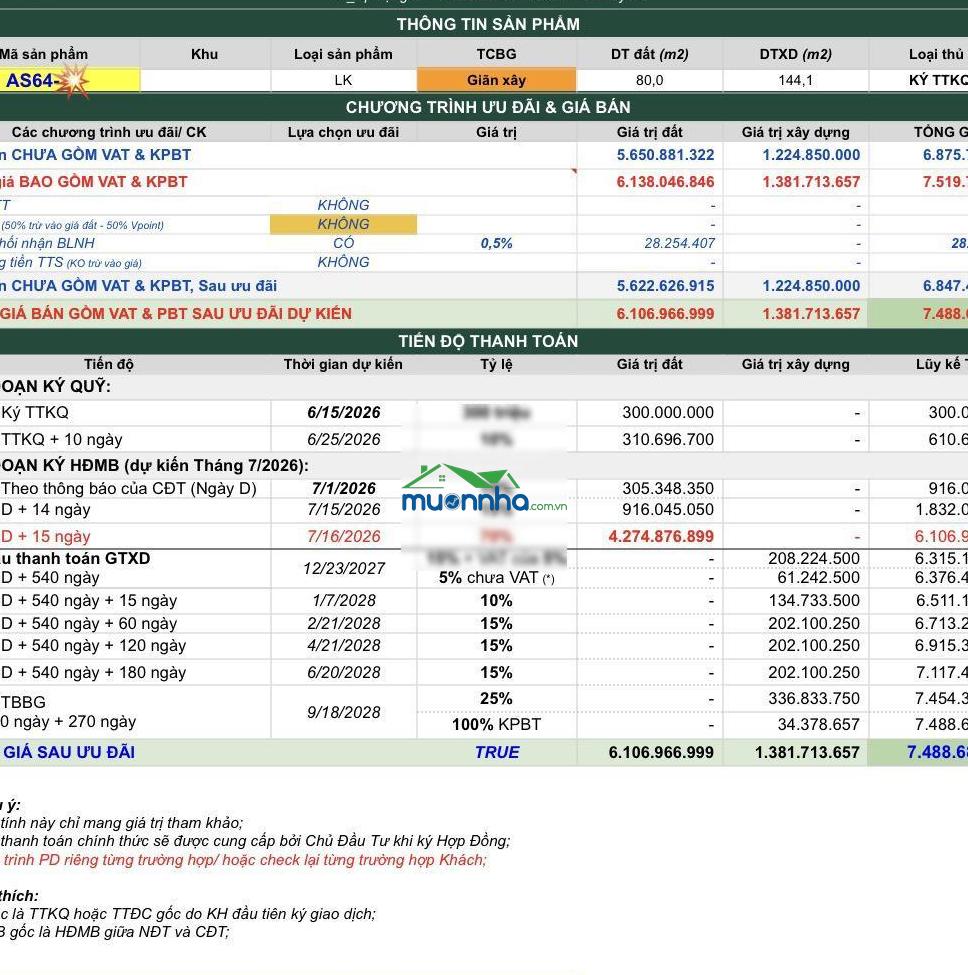
Task: Select construction amount 134.733.500
Action: pos(814,600)
